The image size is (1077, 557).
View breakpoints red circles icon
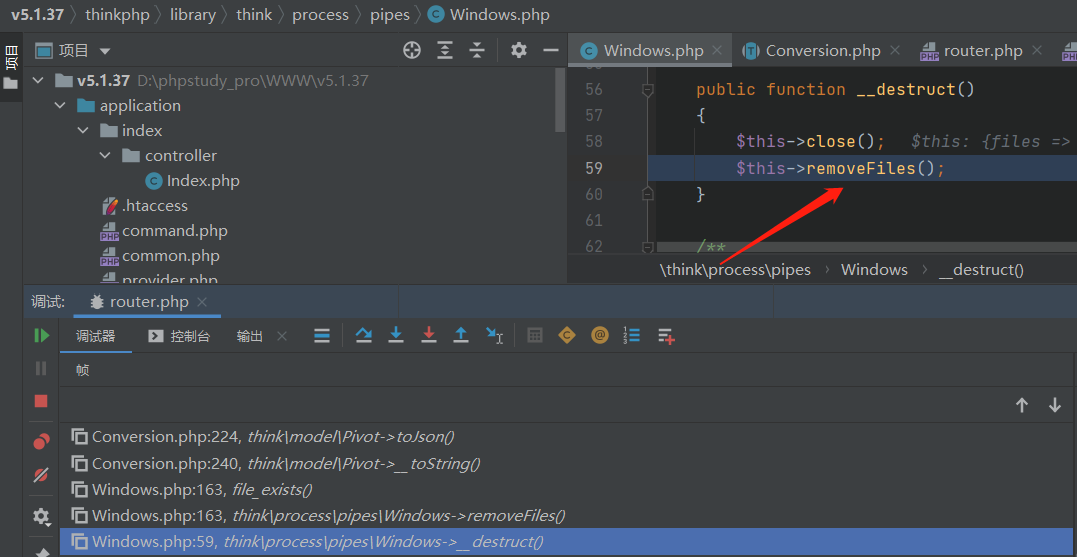(41, 442)
